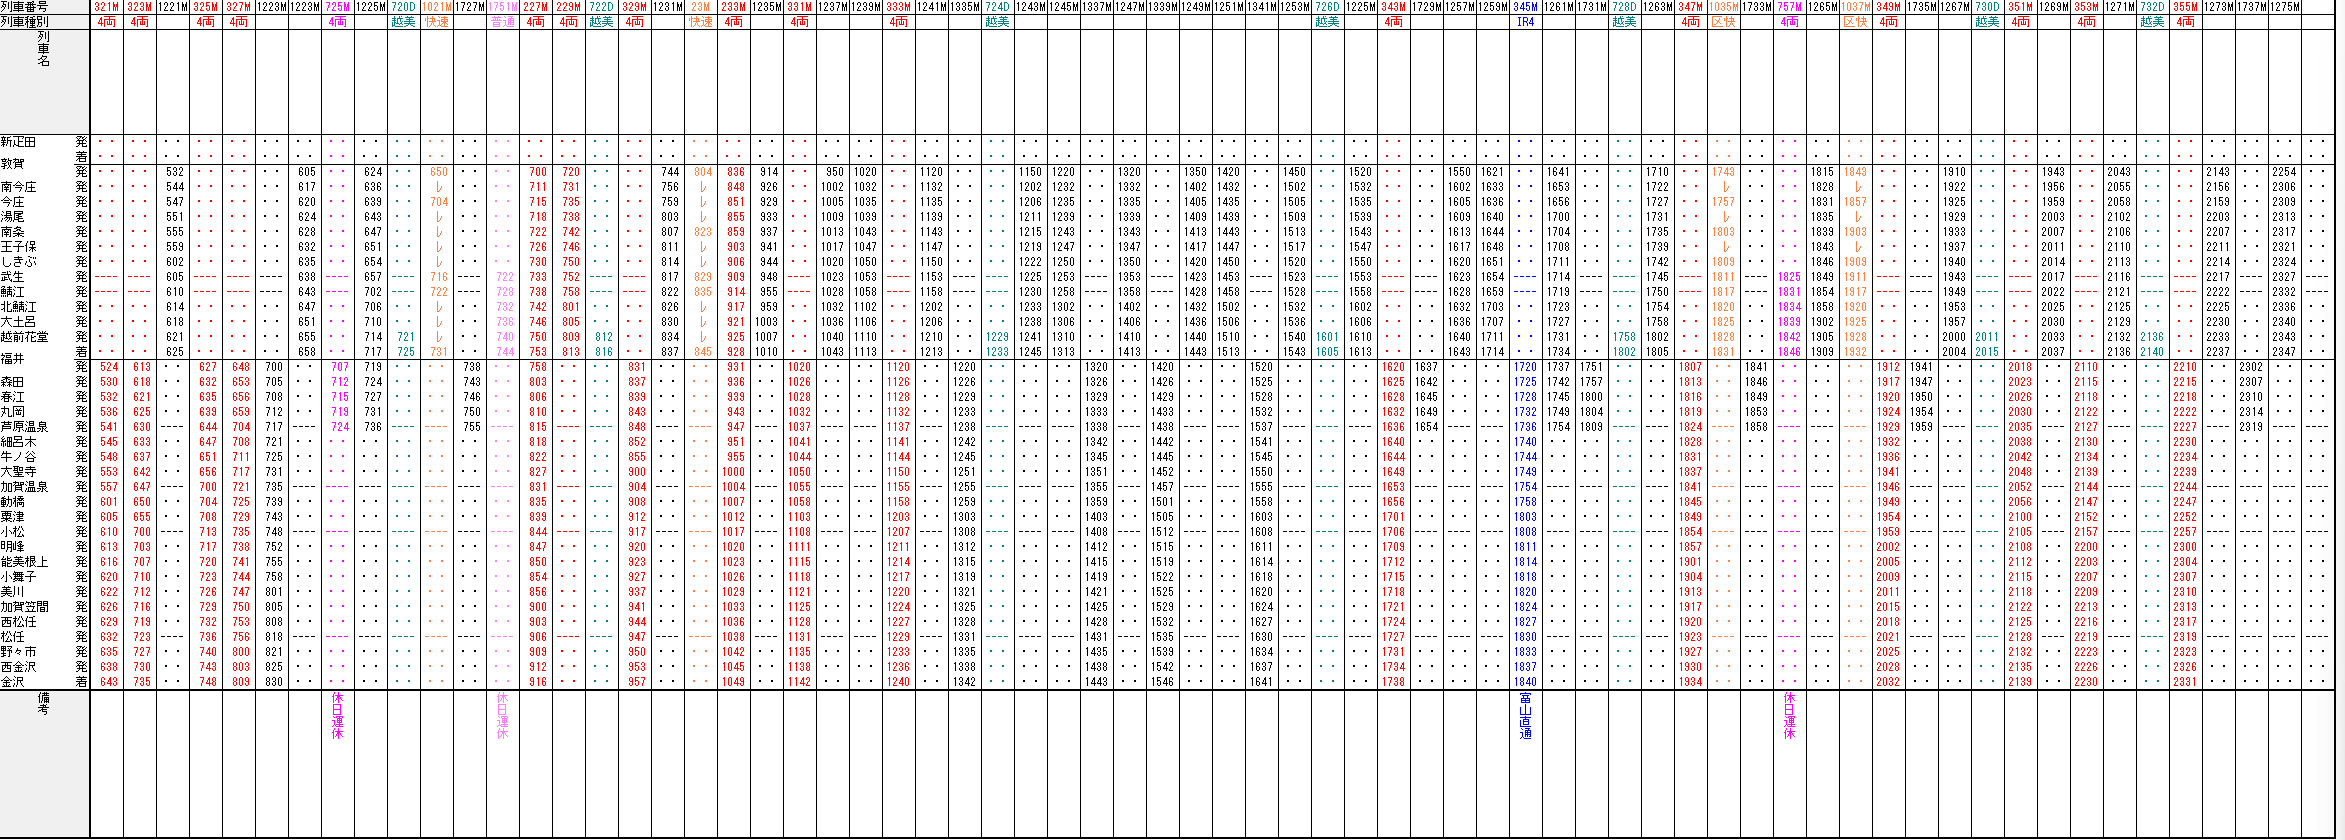Select the IR4 train type cell
This screenshot has height=840, width=2345.
coord(1525,21)
